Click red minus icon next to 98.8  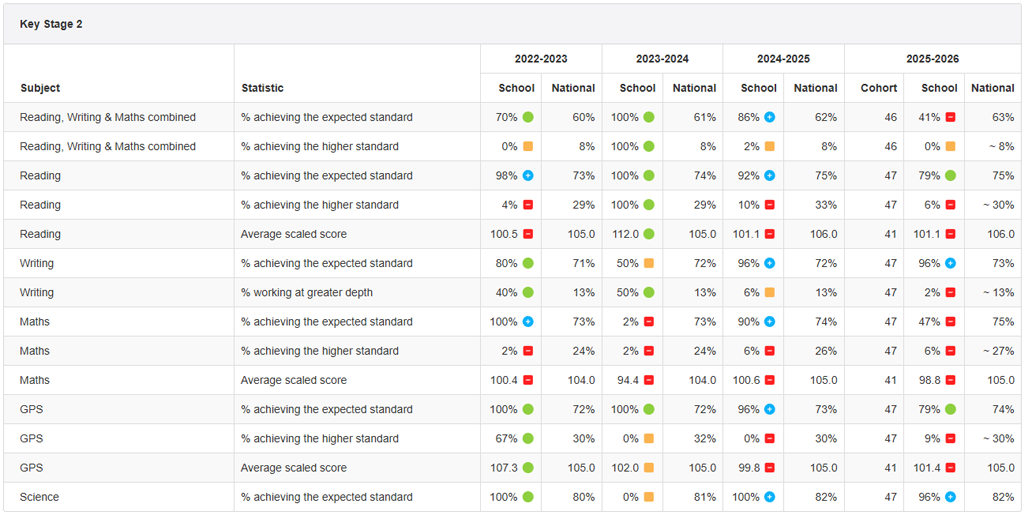[951, 380]
